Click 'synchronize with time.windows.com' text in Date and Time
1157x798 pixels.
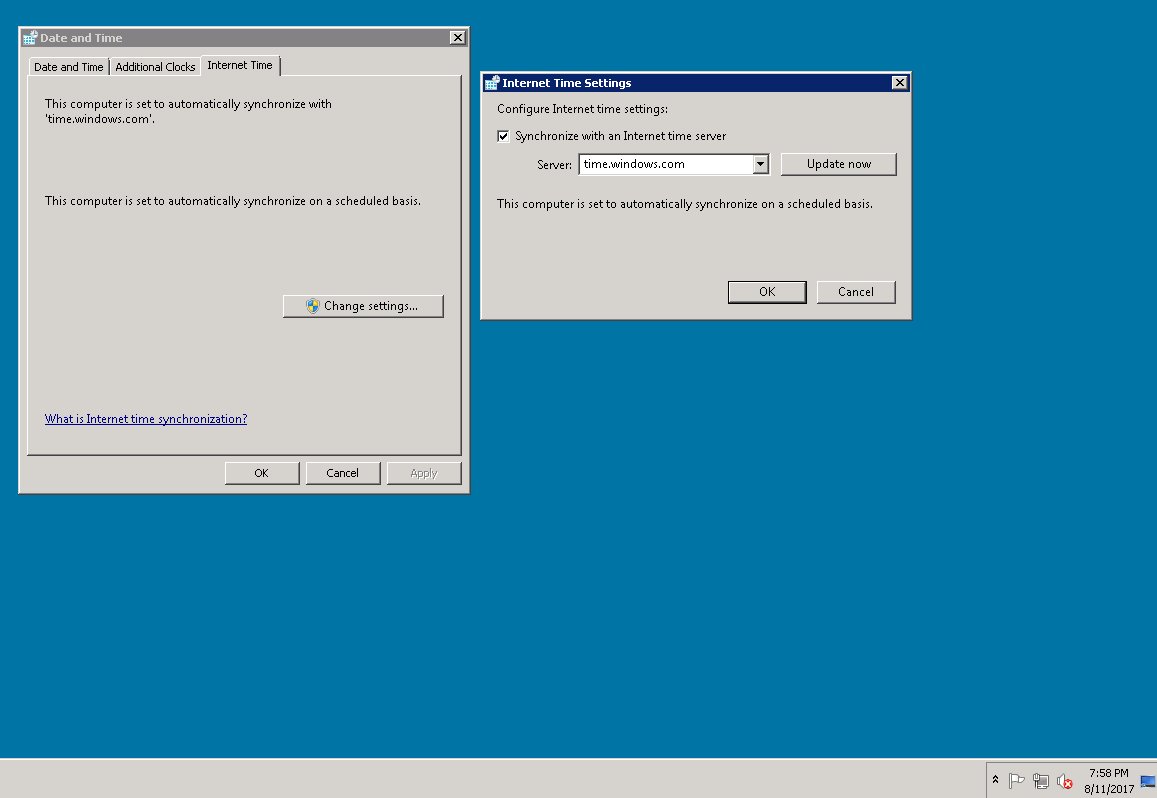point(188,111)
